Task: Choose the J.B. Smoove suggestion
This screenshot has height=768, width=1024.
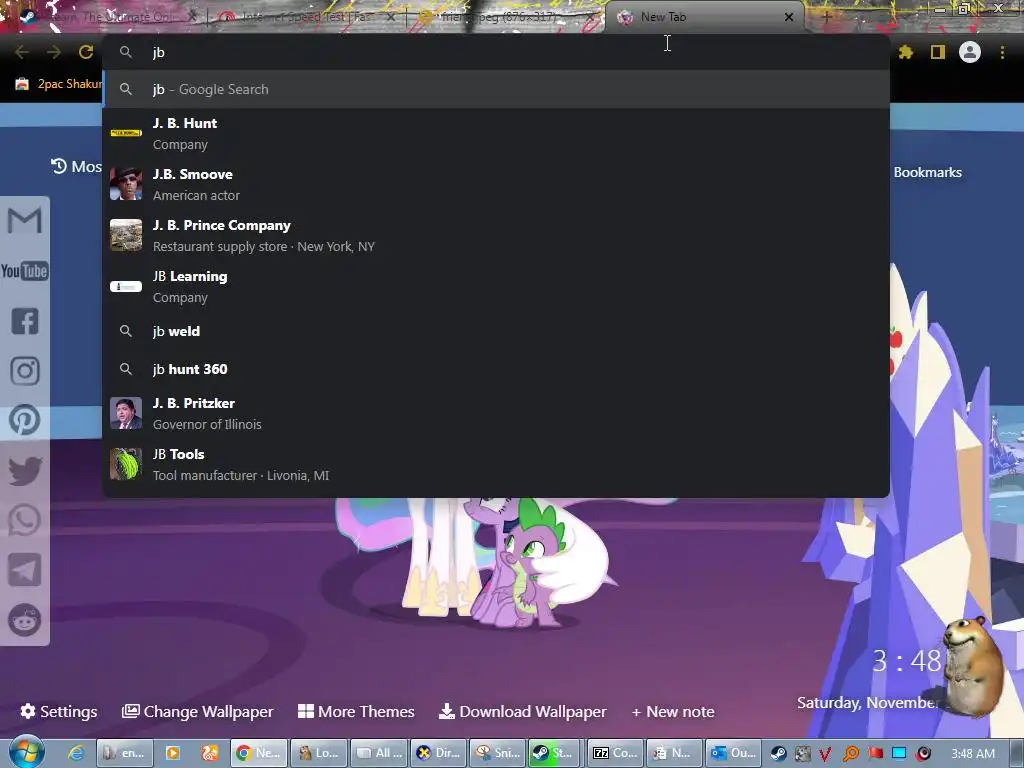Action: pos(496,184)
